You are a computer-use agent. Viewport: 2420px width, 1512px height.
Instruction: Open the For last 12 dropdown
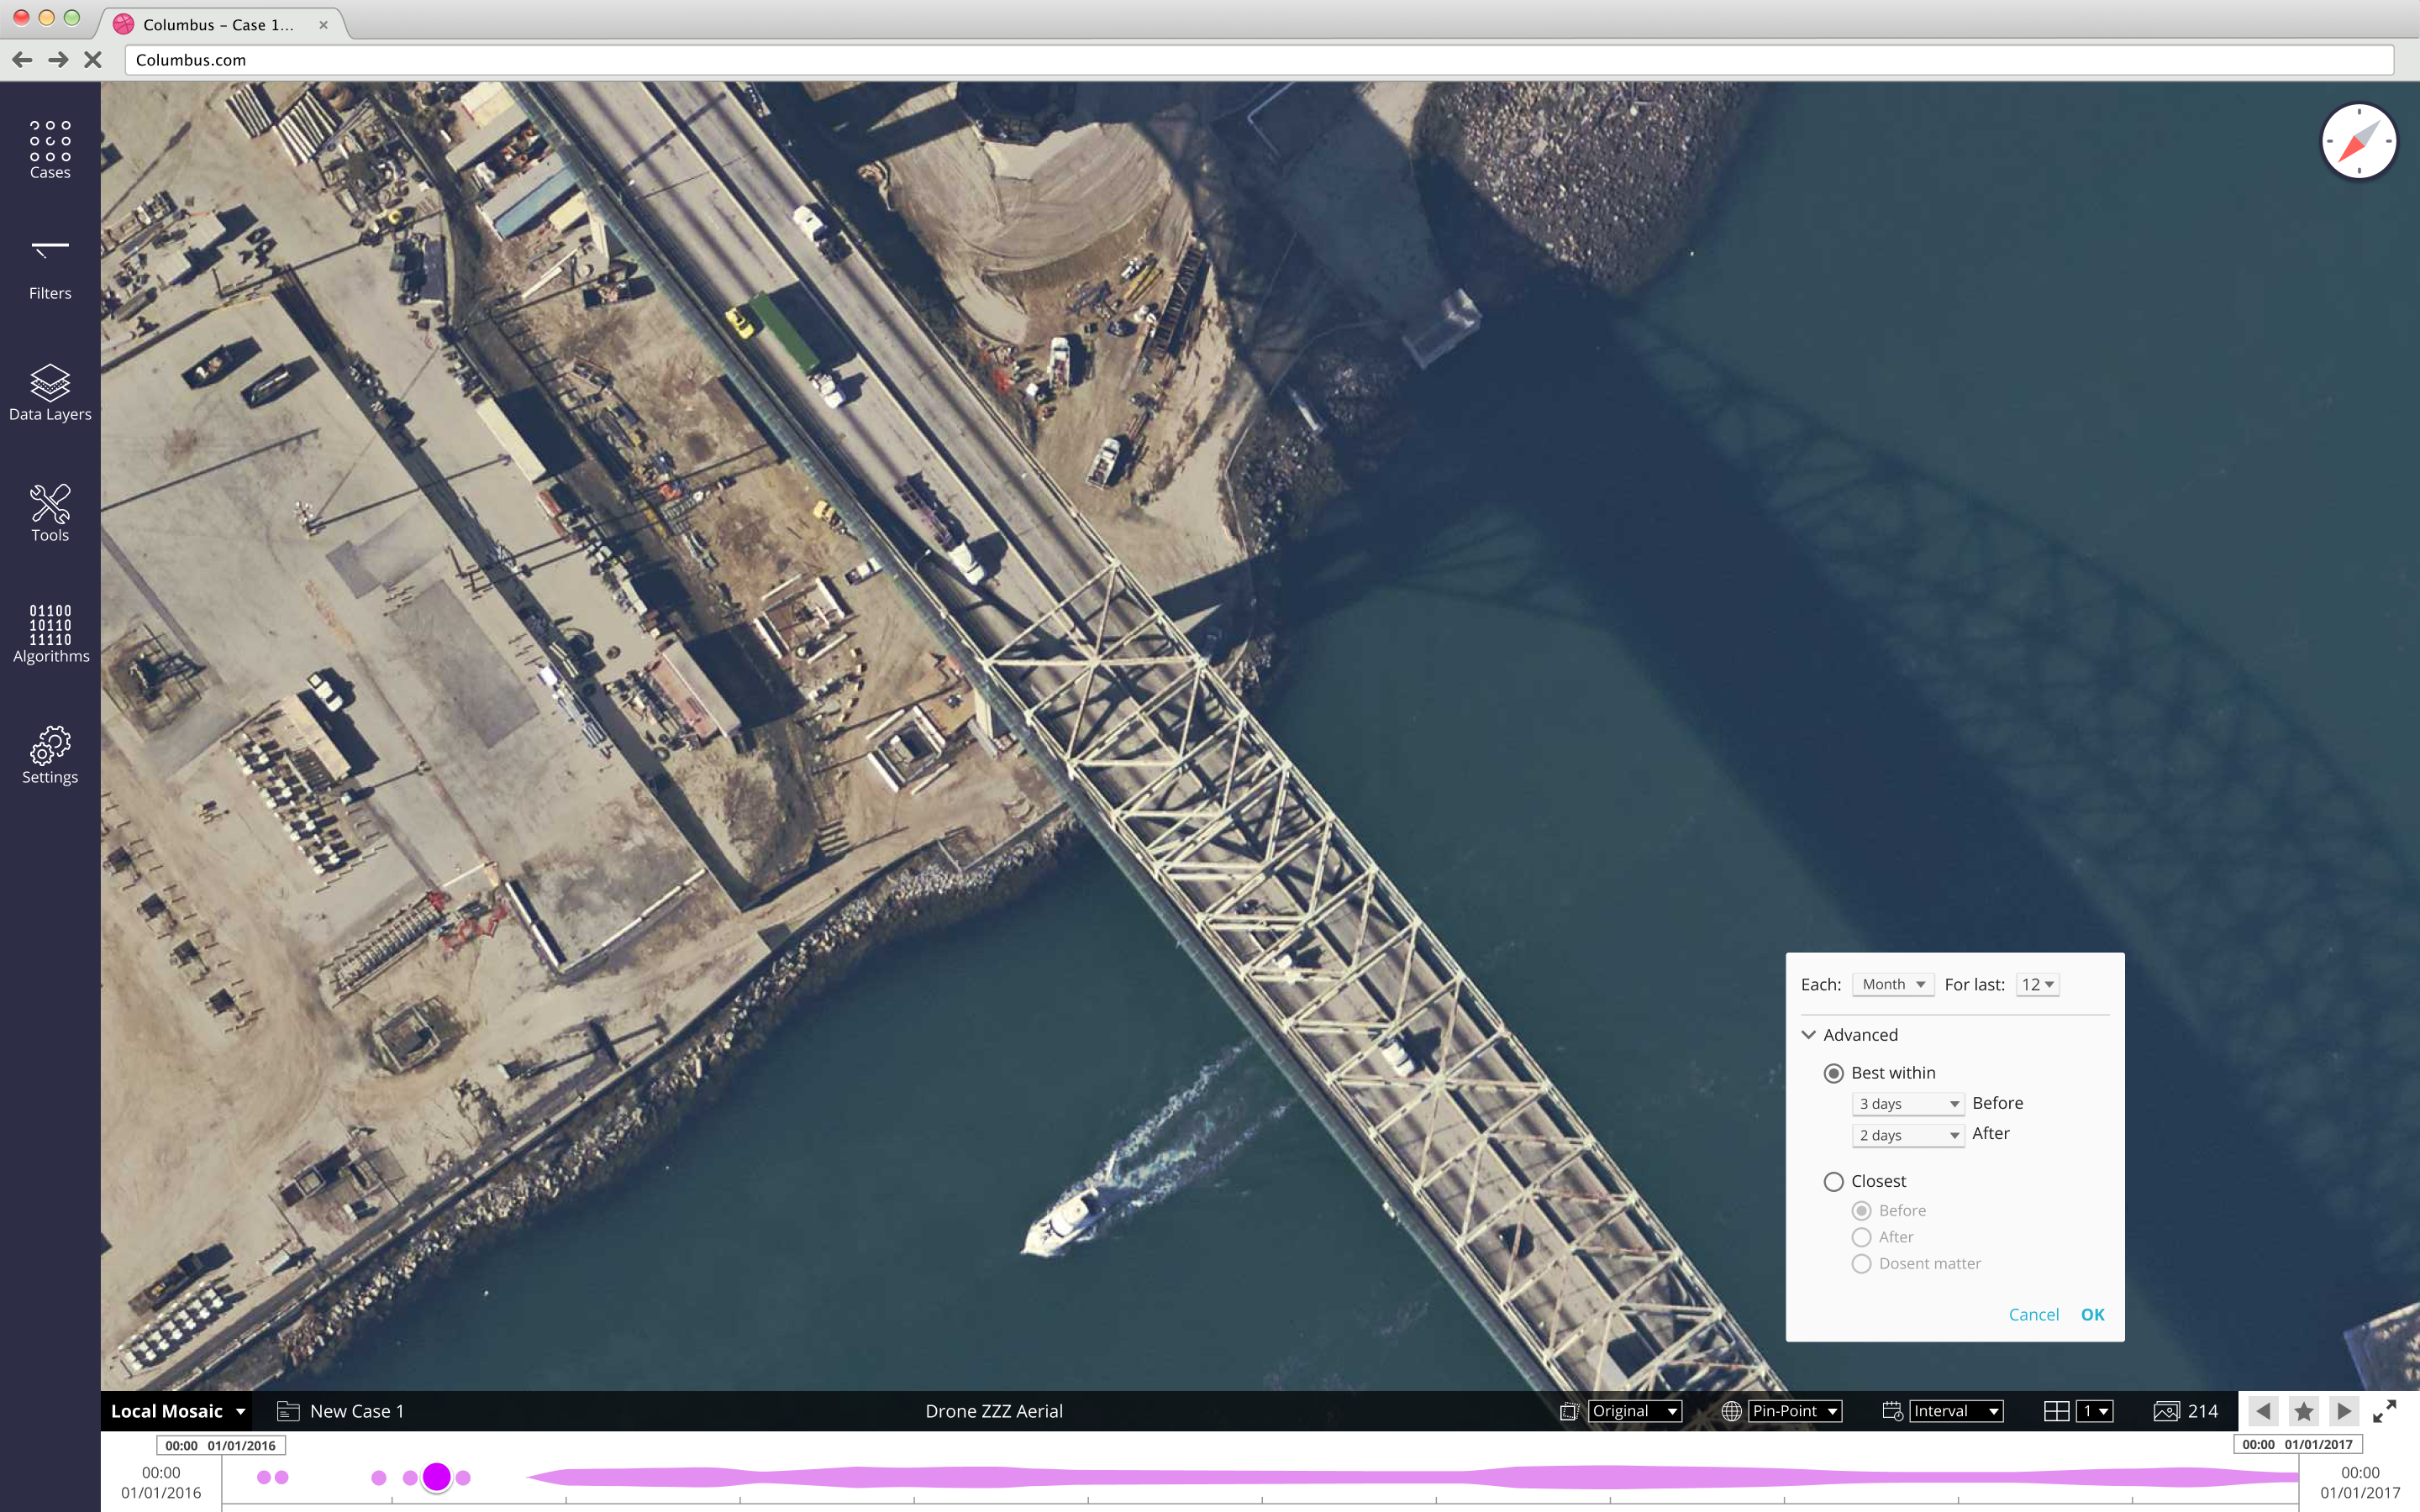click(x=2037, y=985)
